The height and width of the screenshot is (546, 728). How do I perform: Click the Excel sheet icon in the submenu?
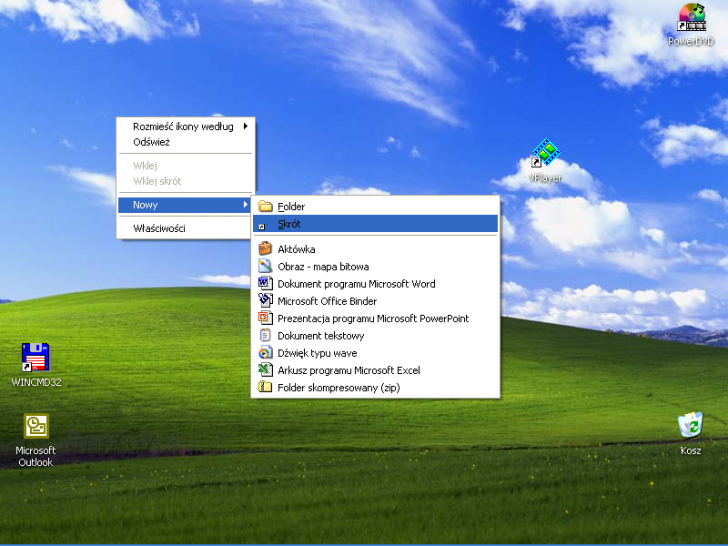click(265, 370)
